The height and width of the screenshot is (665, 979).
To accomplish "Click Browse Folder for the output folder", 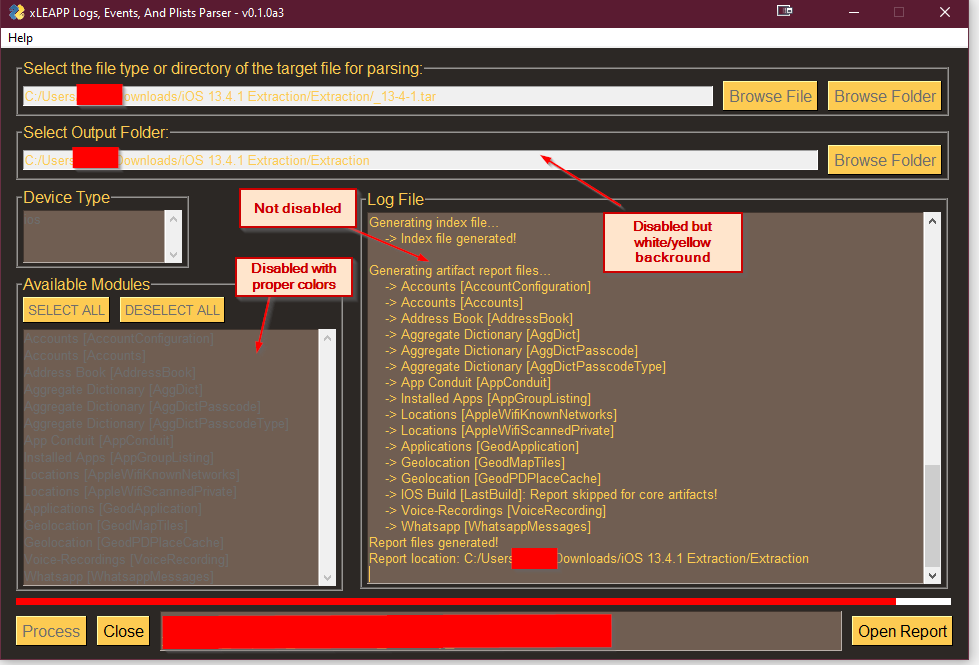I will [x=884, y=160].
